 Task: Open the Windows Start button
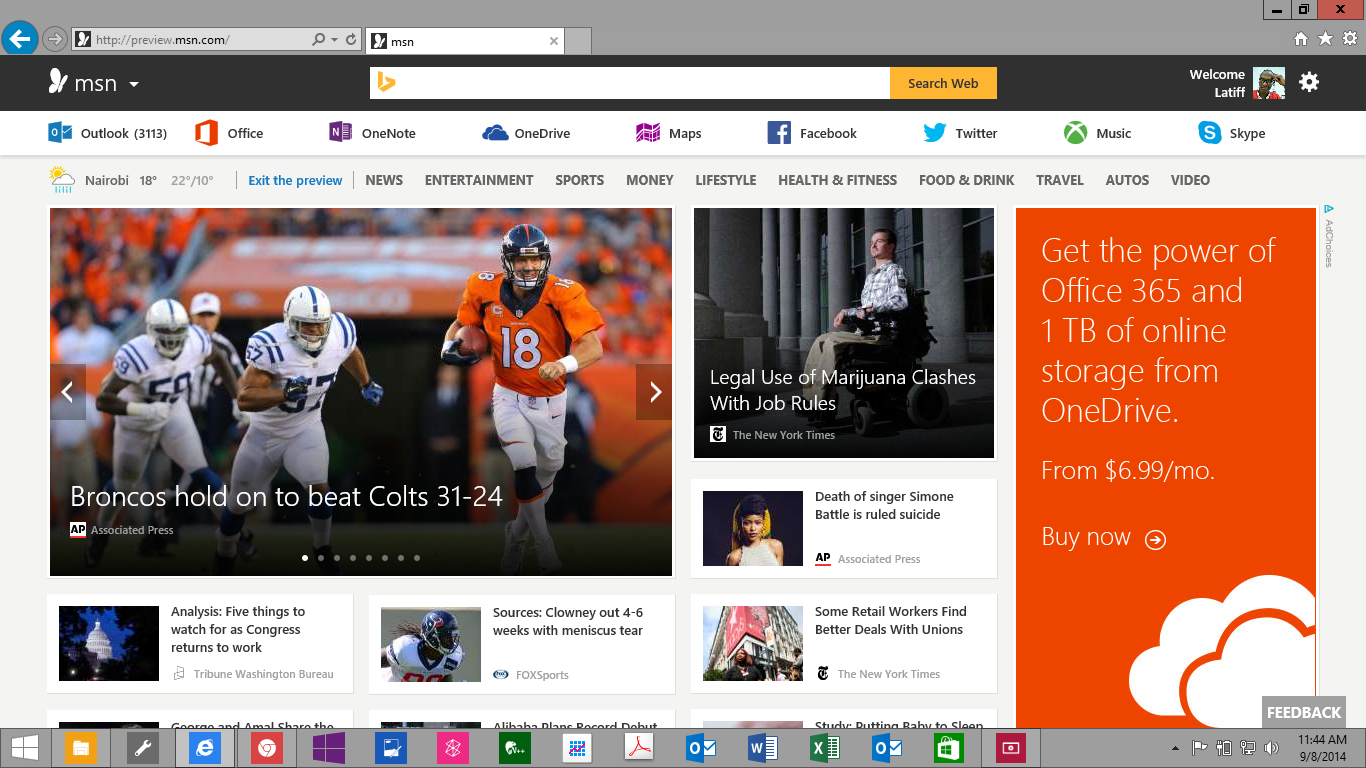coord(25,747)
